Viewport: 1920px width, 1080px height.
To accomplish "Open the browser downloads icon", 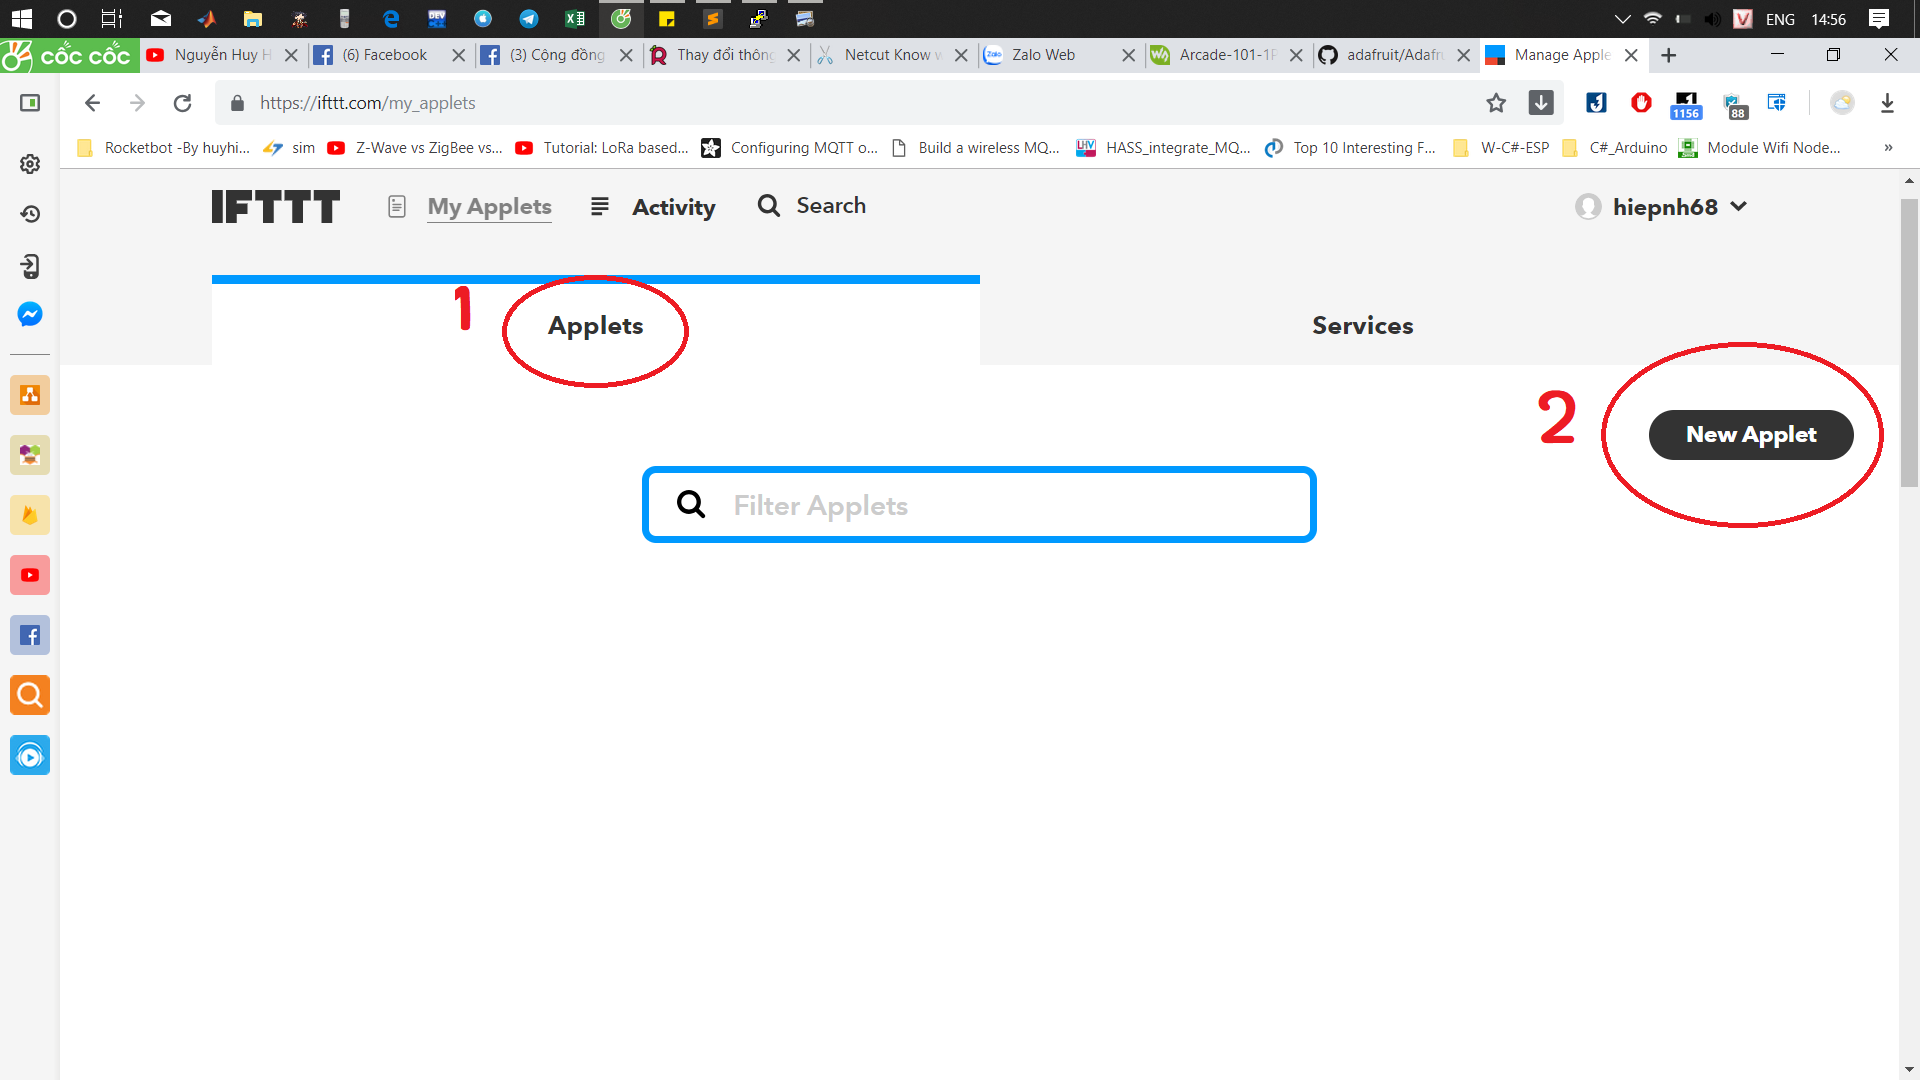I will pyautogui.click(x=1887, y=103).
